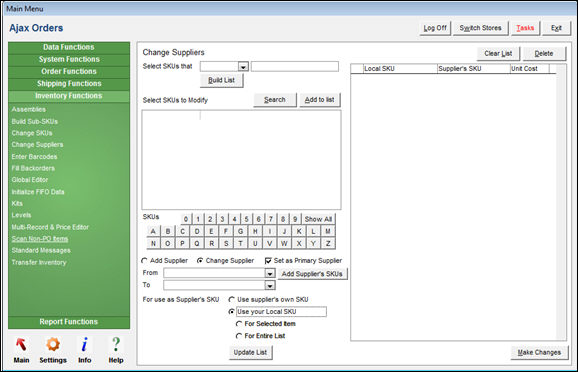Click the blue Info icon
The image size is (578, 372).
[x=84, y=344]
